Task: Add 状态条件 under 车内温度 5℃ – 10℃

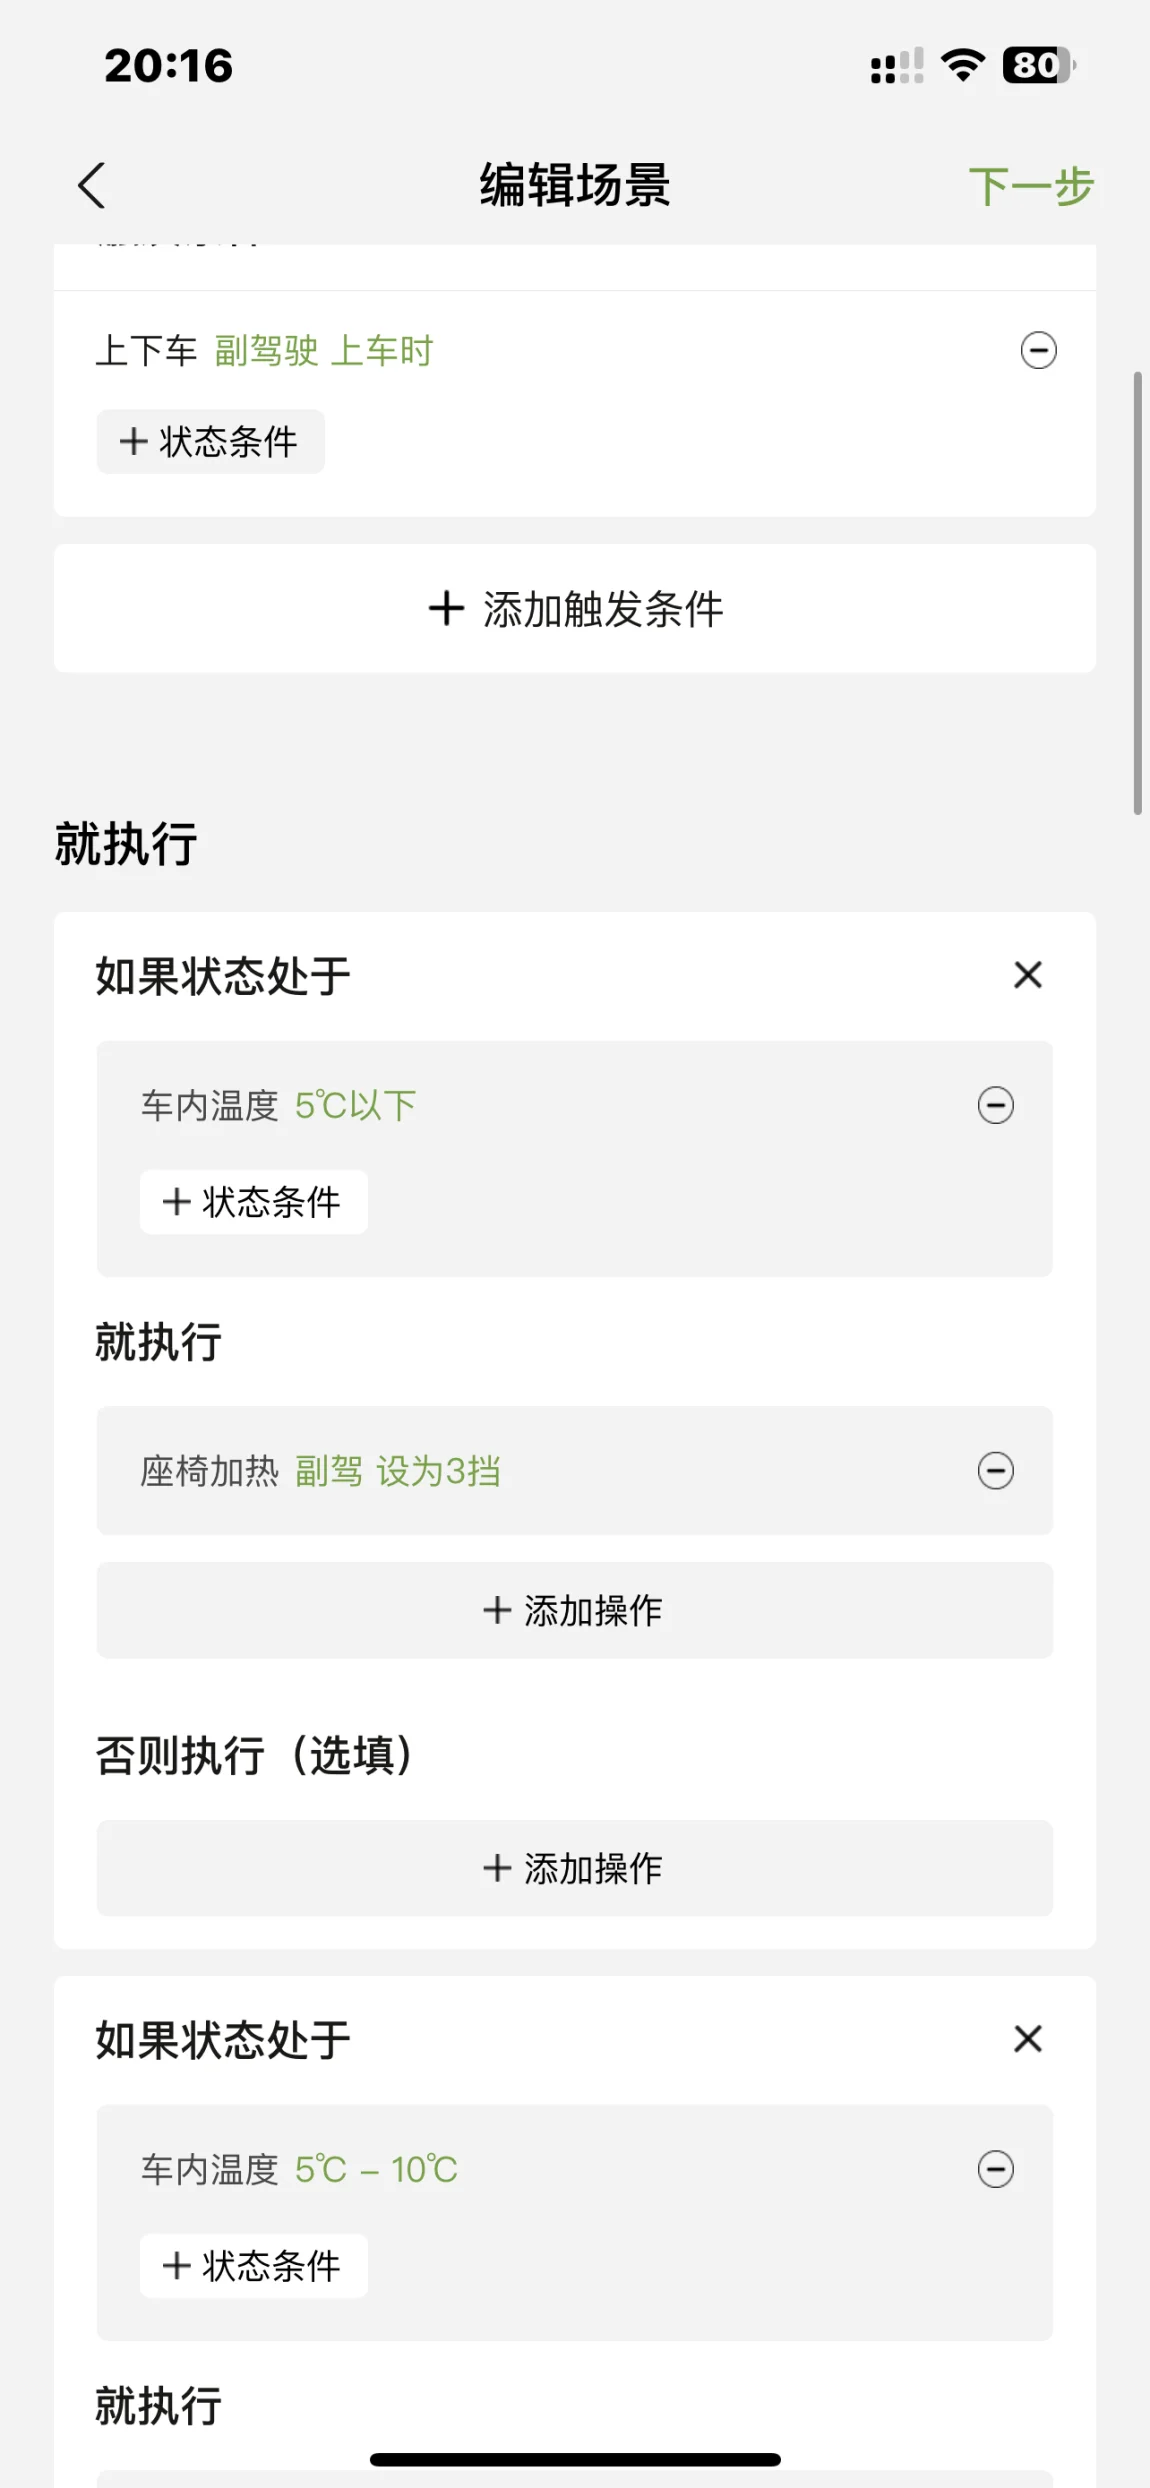Action: 253,2266
